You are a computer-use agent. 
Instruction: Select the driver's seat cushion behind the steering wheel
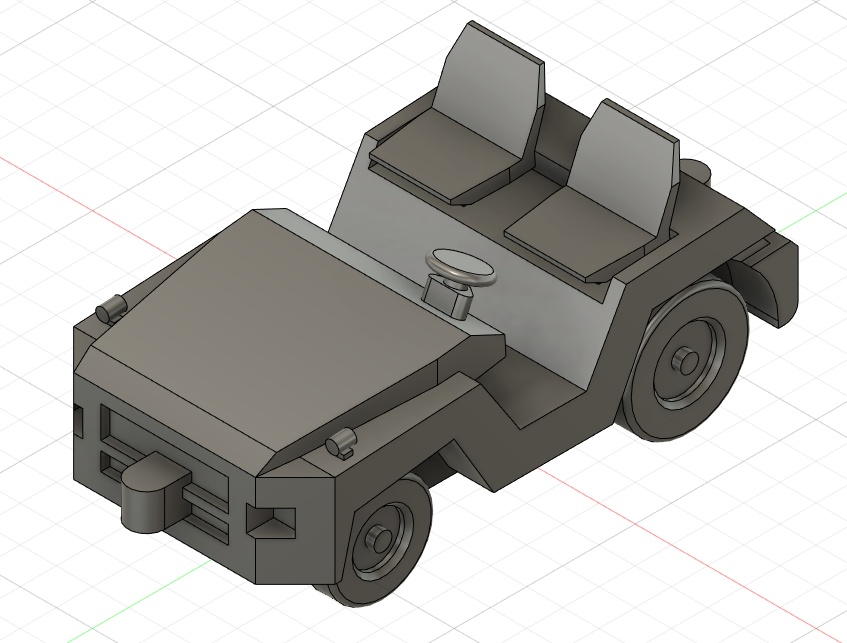pos(581,231)
